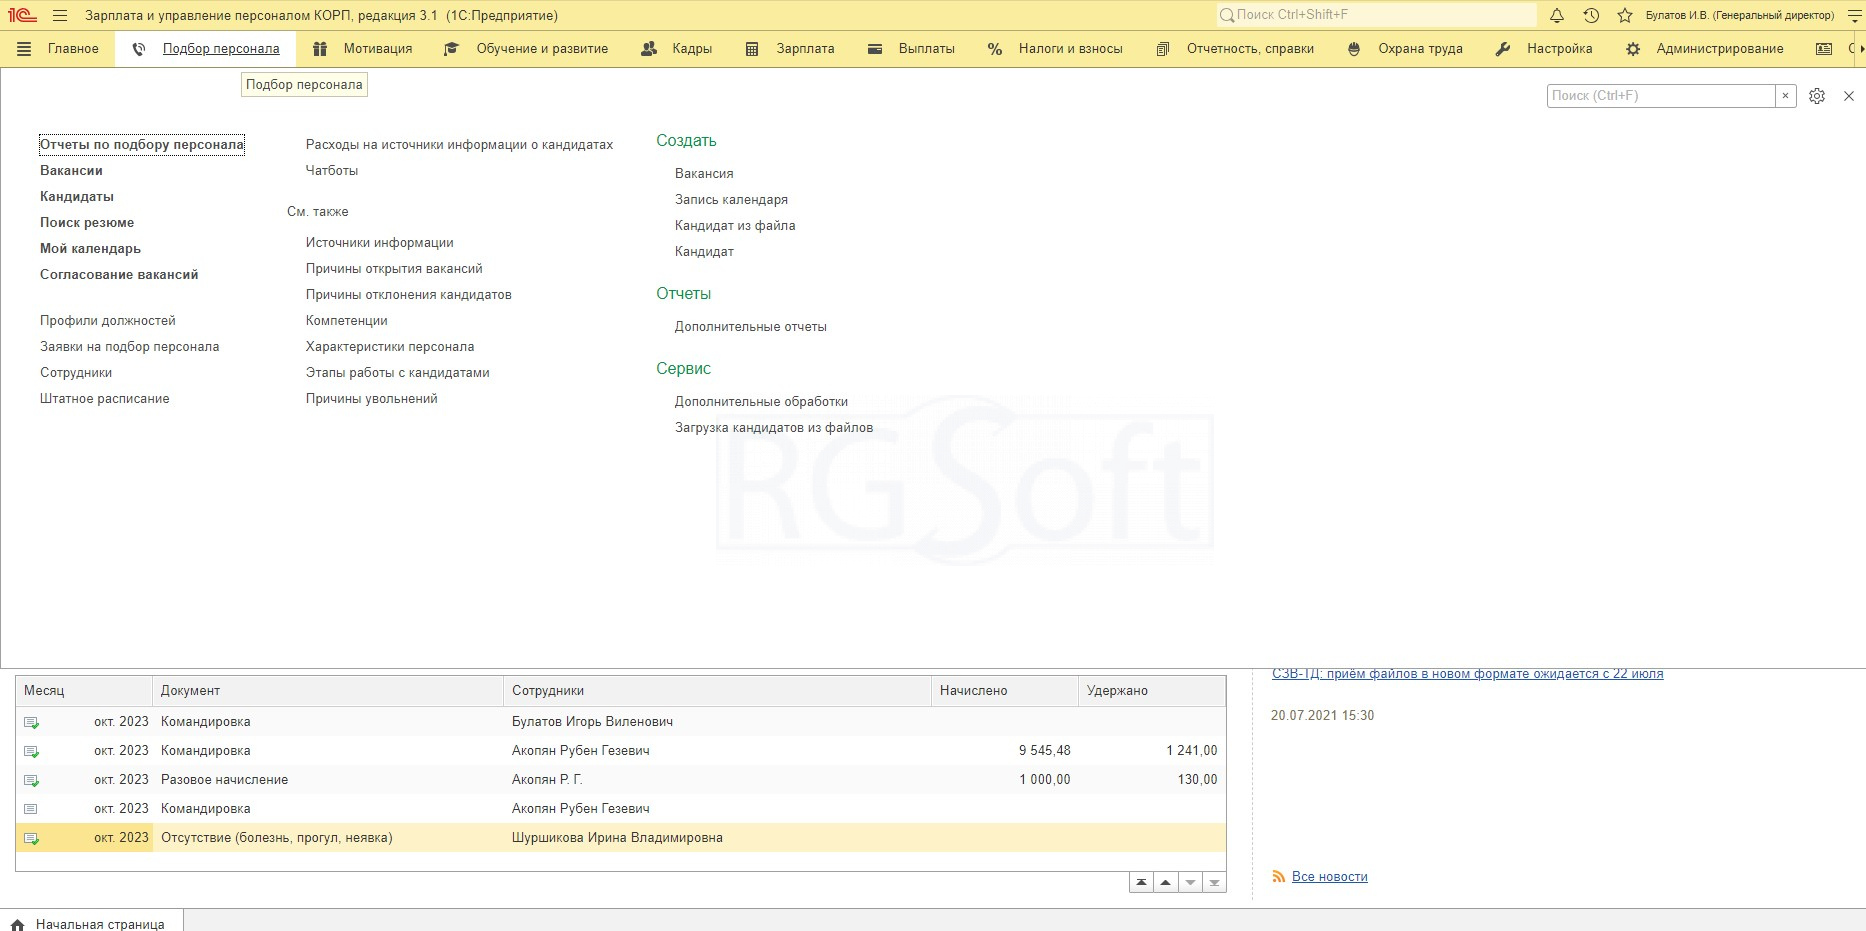Open Дополнительные отчеты
1866x931 pixels.
(x=751, y=327)
